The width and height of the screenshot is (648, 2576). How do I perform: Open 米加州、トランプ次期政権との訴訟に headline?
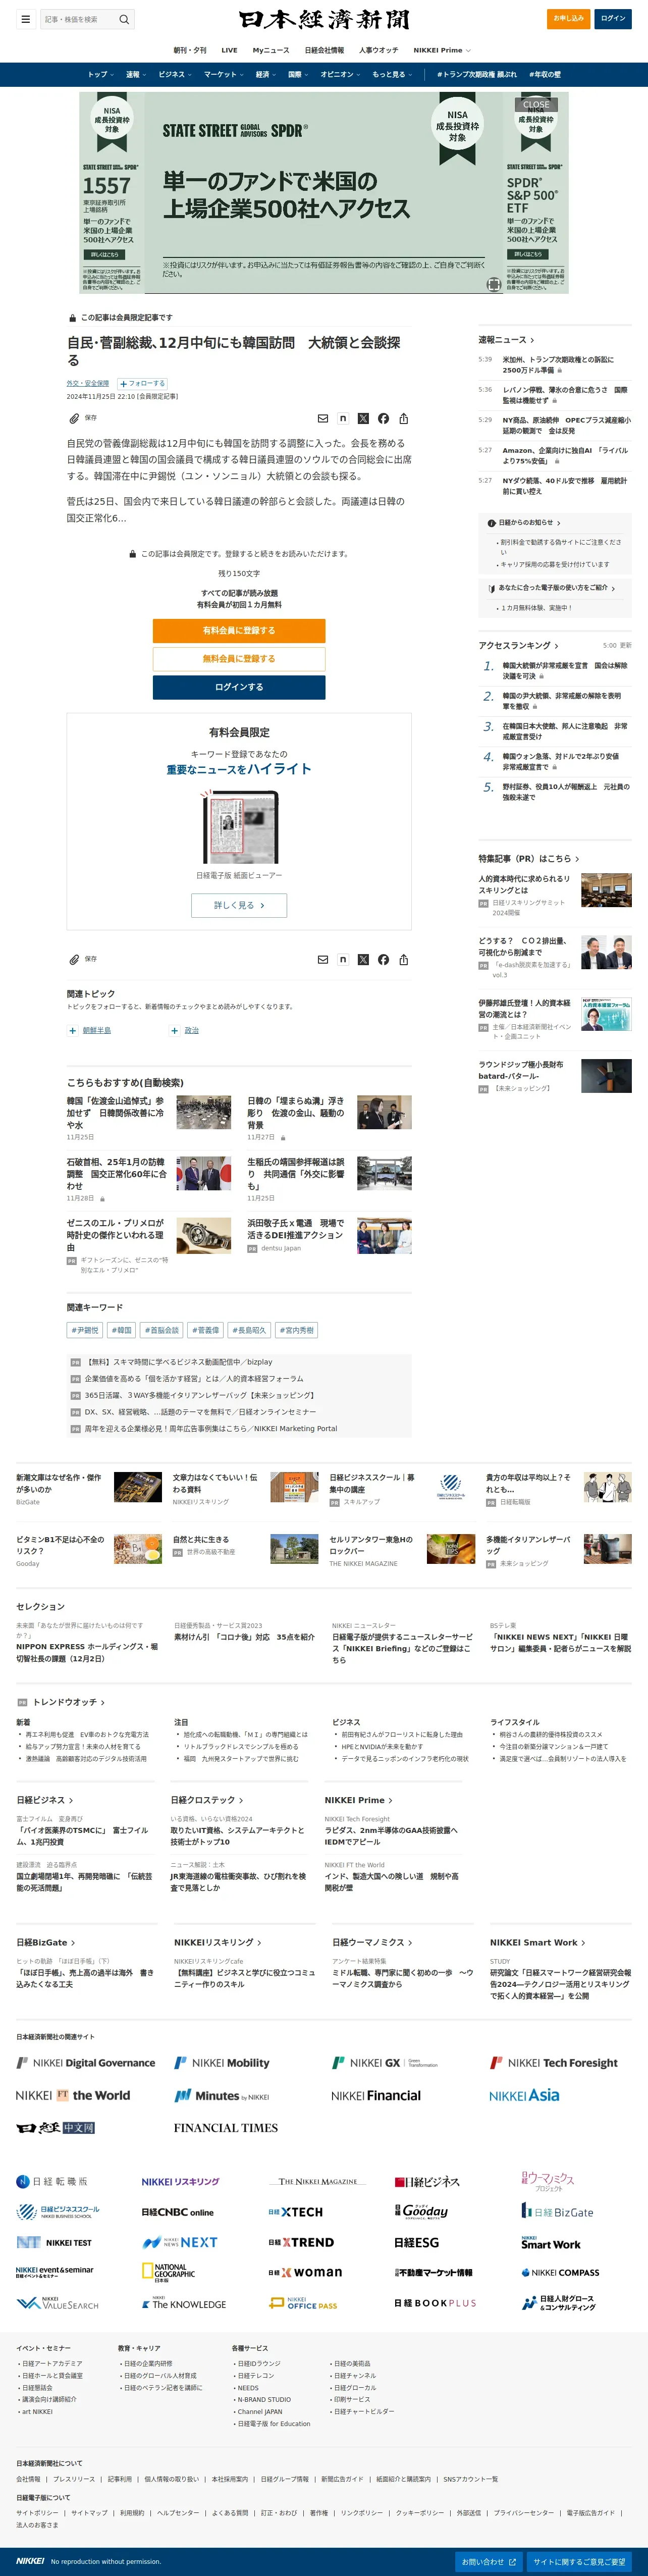558,364
